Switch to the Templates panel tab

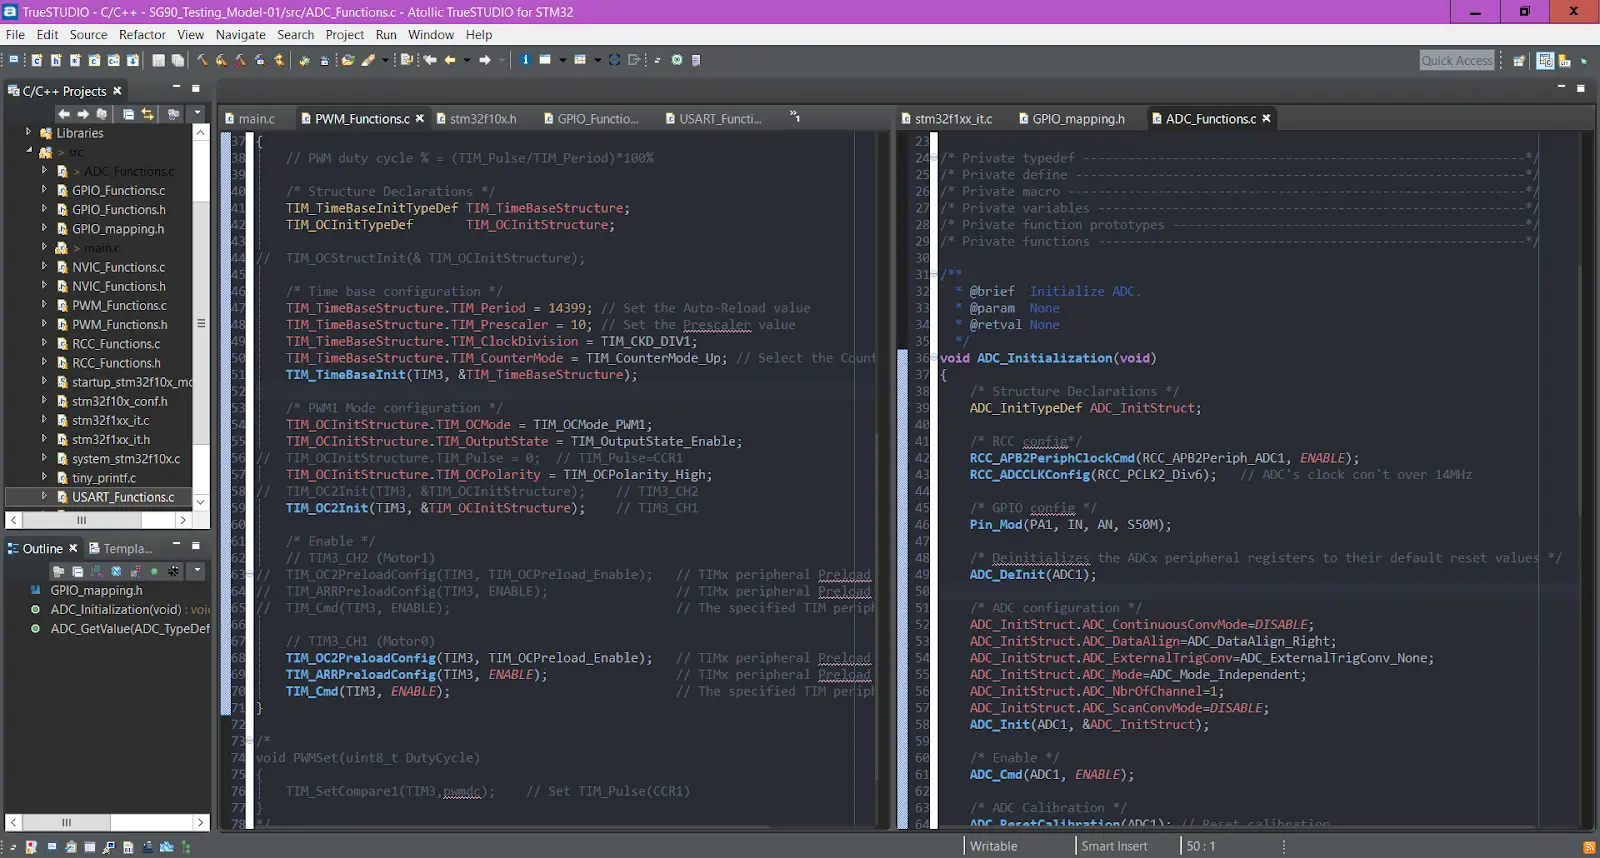pos(120,548)
